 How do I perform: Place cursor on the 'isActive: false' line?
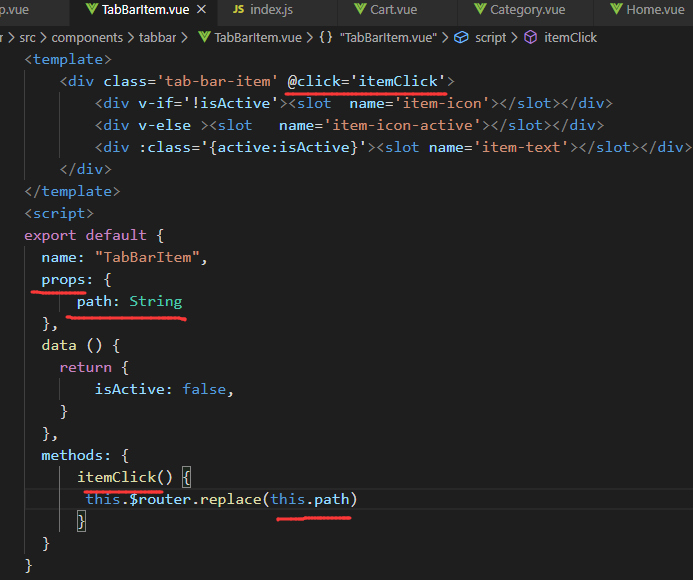pyautogui.click(x=165, y=389)
